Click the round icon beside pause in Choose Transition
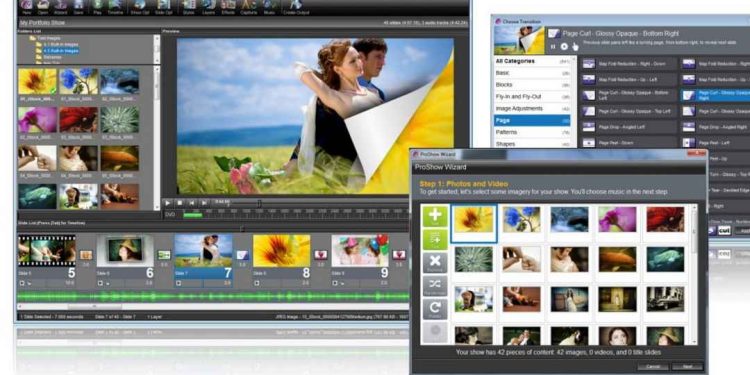This screenshot has width=750, height=375. [564, 46]
